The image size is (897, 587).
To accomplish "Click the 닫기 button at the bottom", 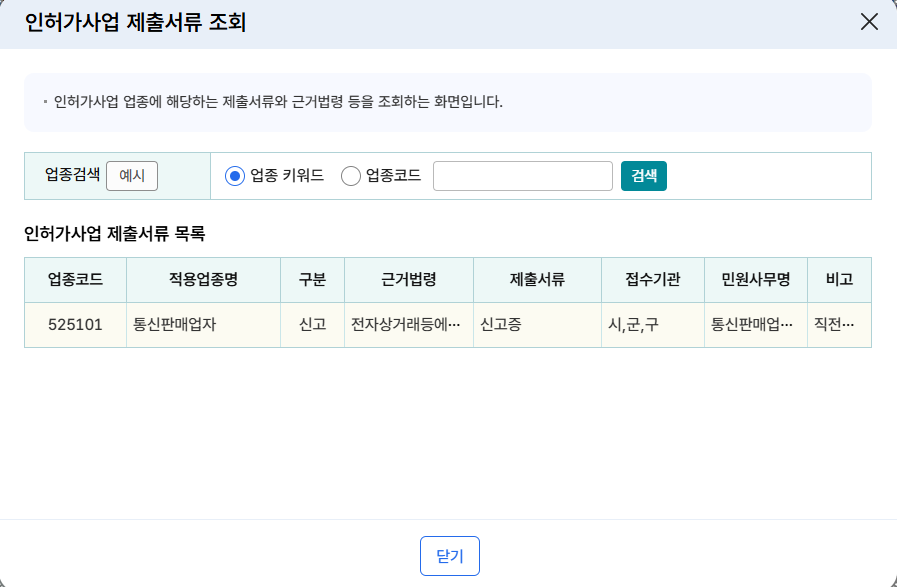I will click(449, 556).
